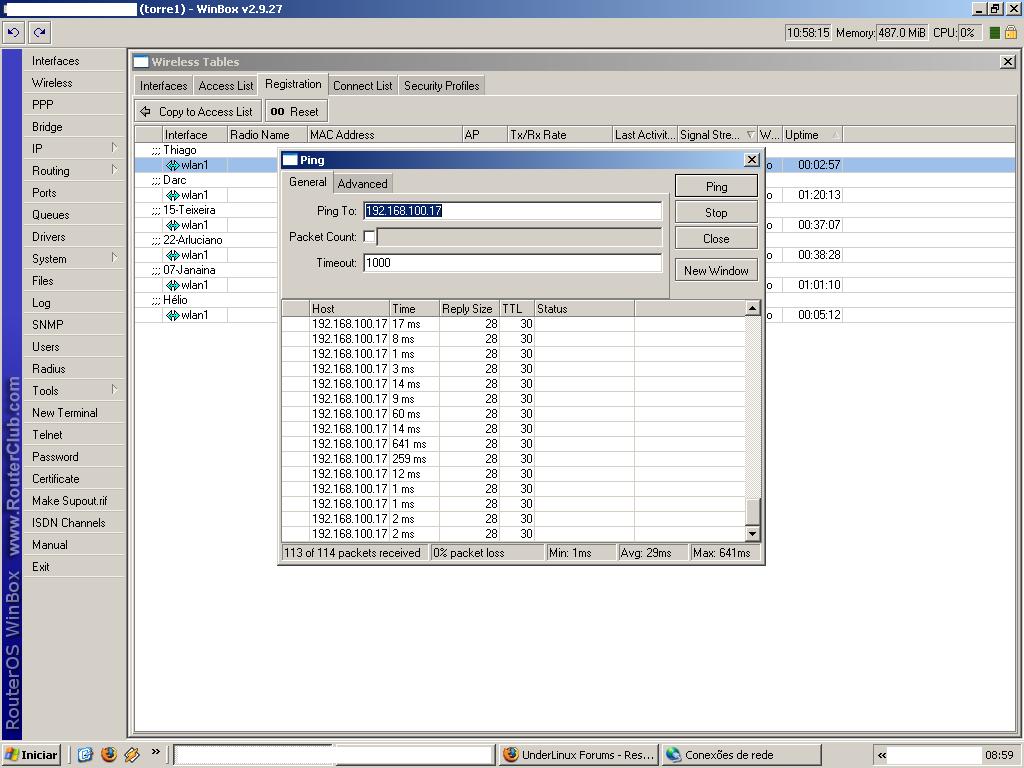
Task: Click wlan1 interface icon under 15-Teixeira
Action: (172, 225)
